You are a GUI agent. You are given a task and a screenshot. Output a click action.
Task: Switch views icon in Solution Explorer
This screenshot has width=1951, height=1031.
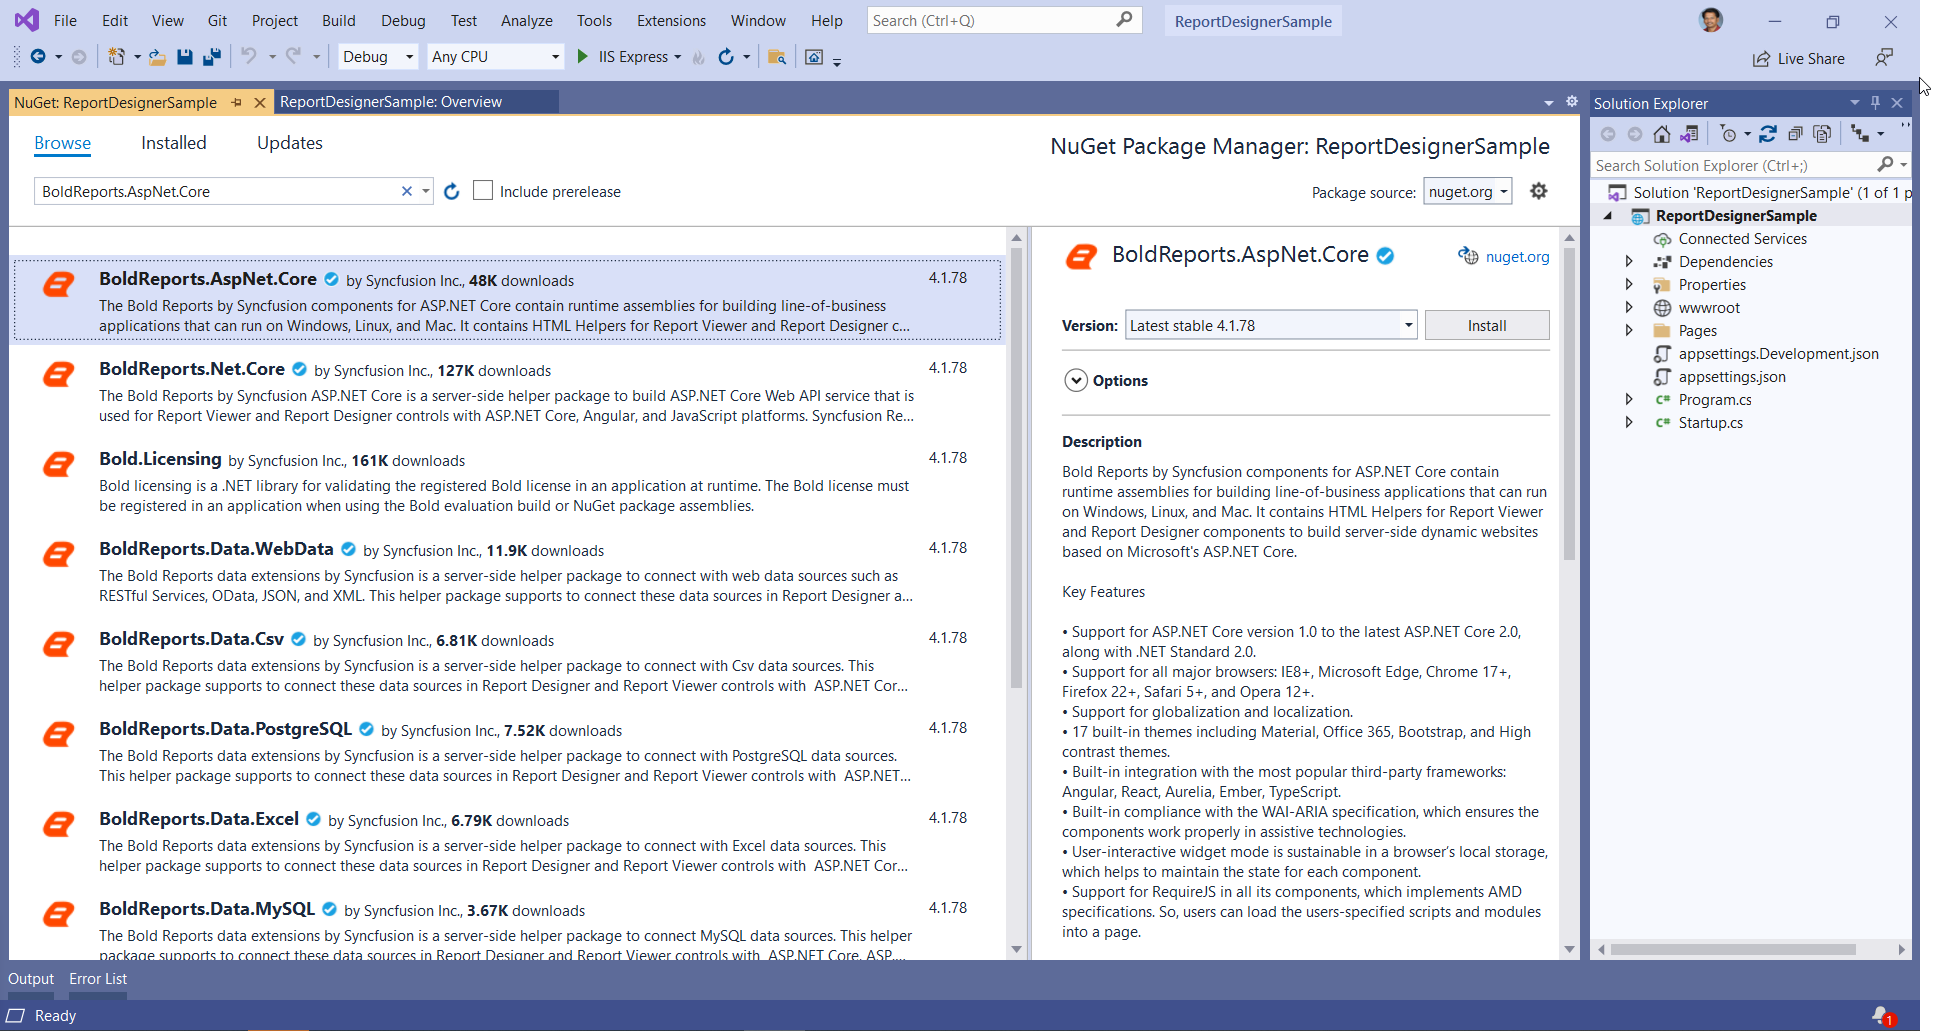point(1689,134)
